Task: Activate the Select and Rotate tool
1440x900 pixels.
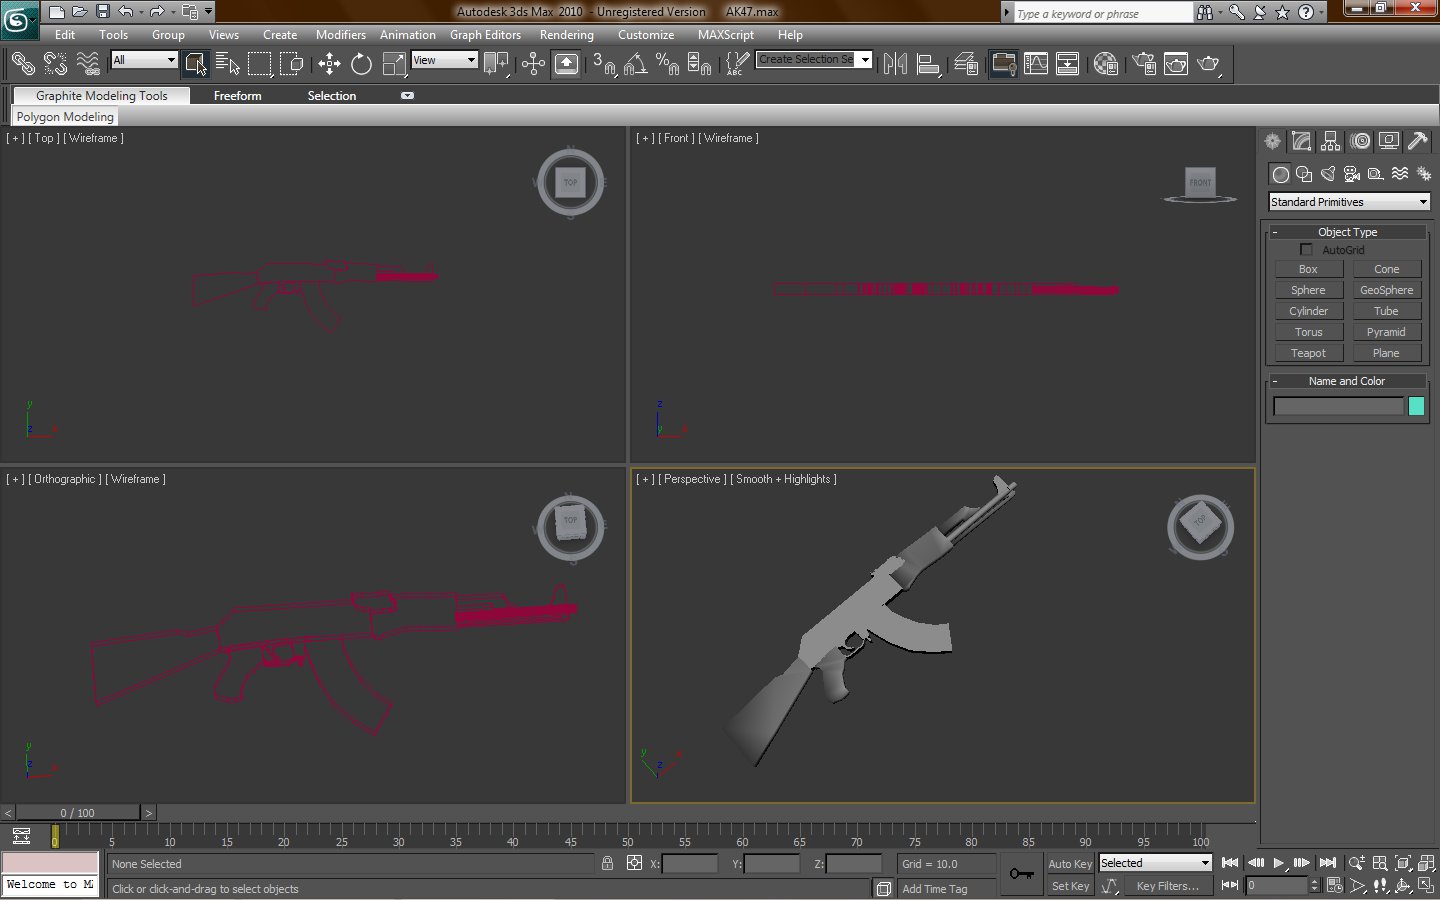Action: (x=361, y=64)
